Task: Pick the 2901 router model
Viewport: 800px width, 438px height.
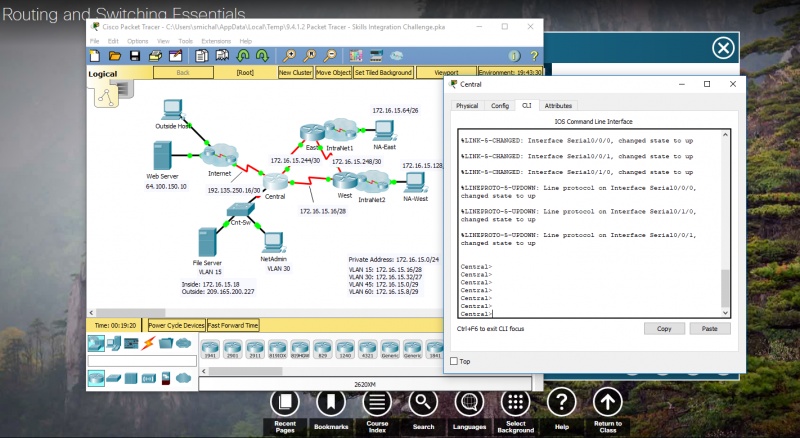Action: coord(233,349)
